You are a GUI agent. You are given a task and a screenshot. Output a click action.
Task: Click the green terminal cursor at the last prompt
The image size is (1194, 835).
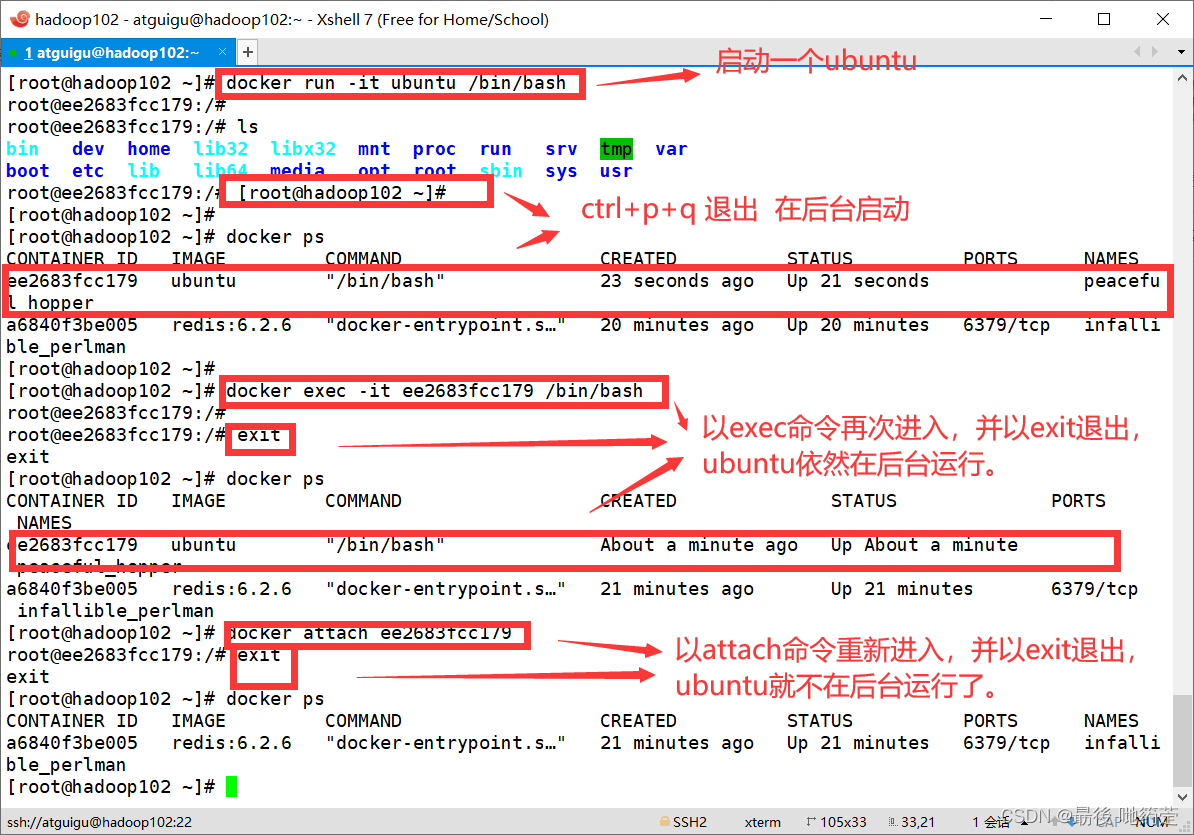tap(231, 787)
